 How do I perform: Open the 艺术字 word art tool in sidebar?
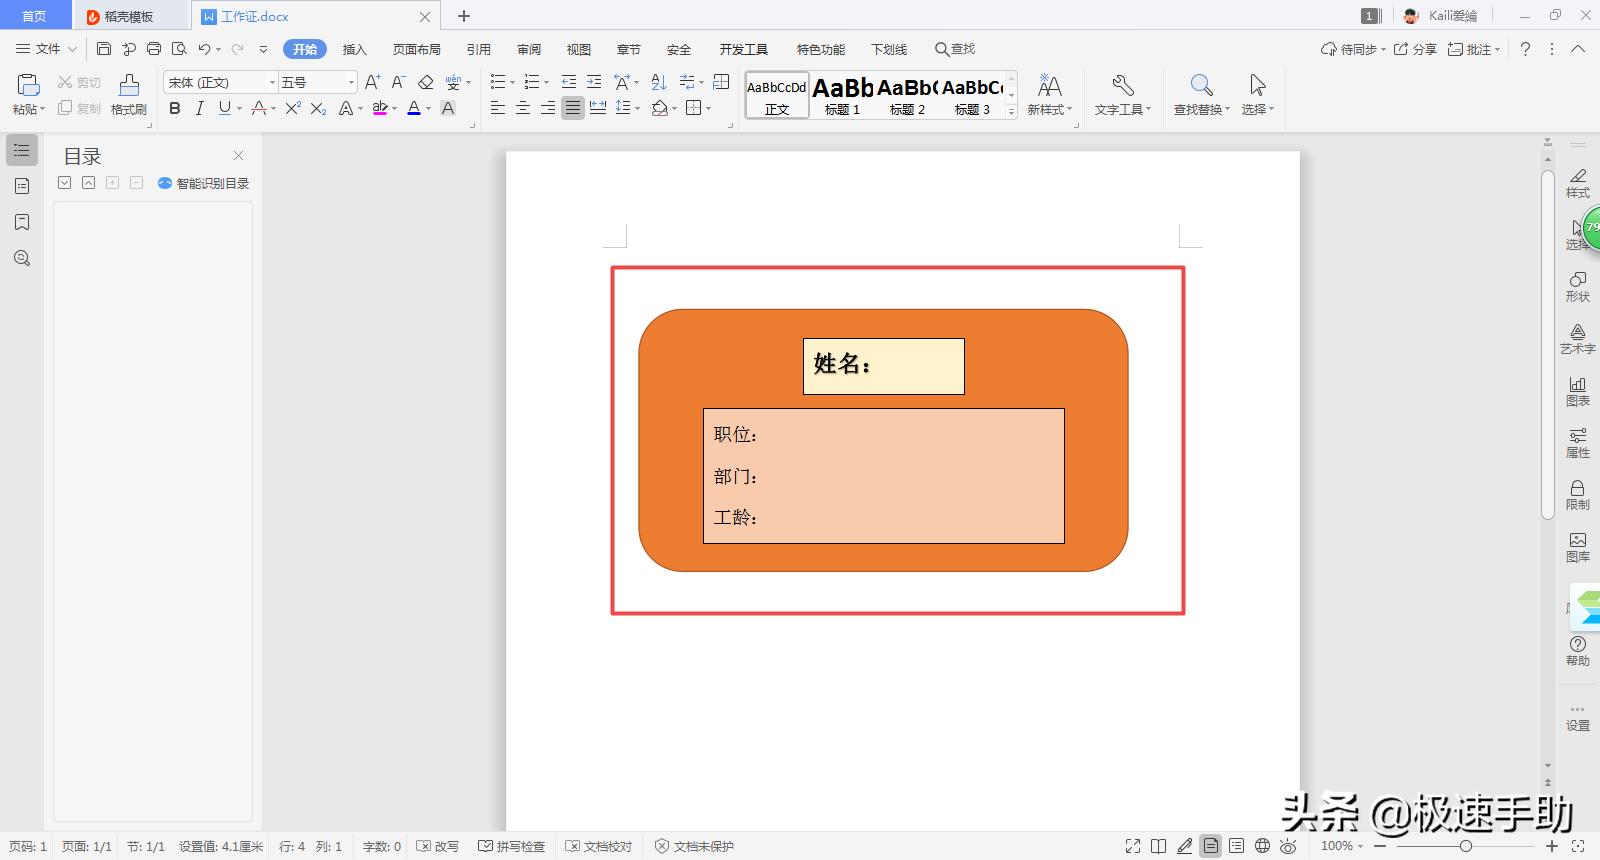1577,339
